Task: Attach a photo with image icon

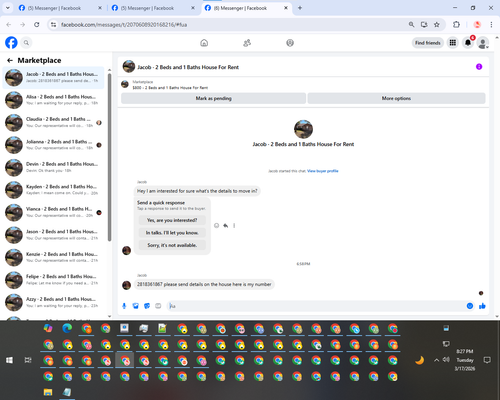Action: 136,306
